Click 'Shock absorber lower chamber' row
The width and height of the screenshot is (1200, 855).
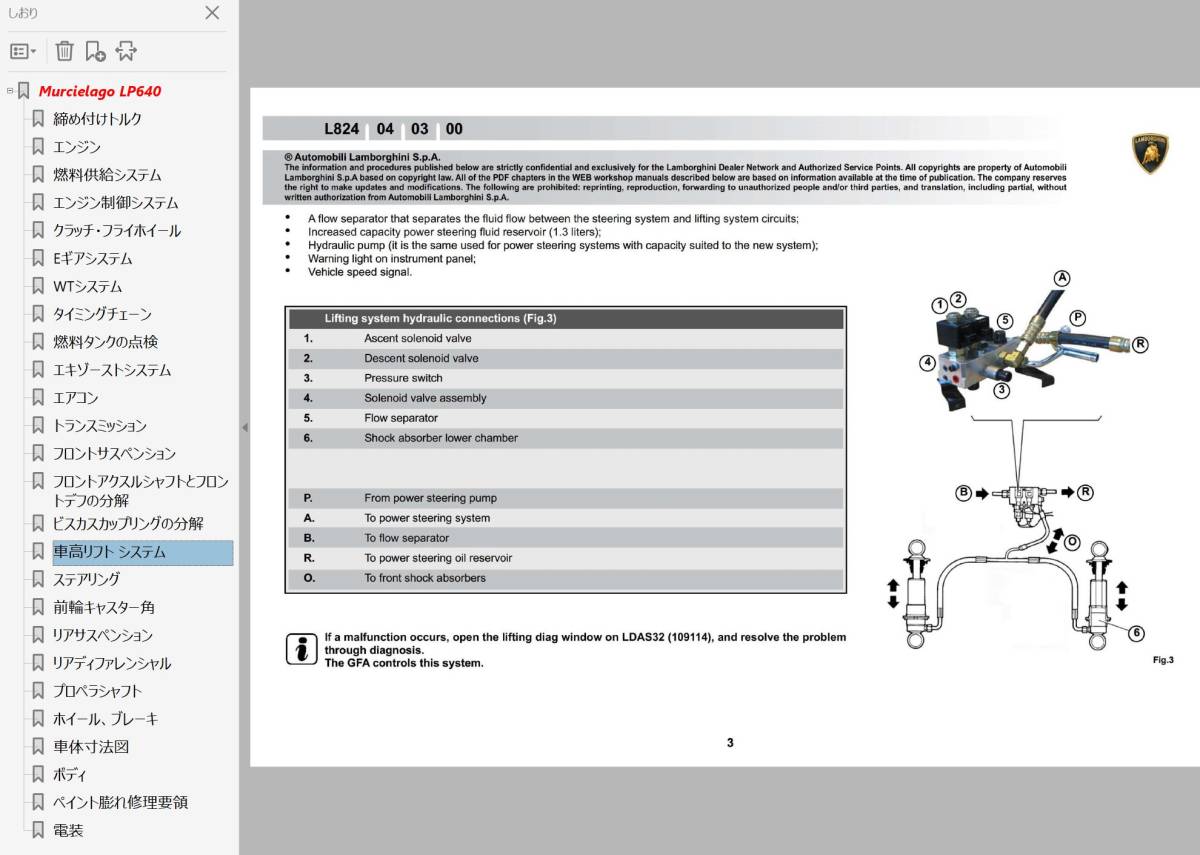click(x=566, y=439)
